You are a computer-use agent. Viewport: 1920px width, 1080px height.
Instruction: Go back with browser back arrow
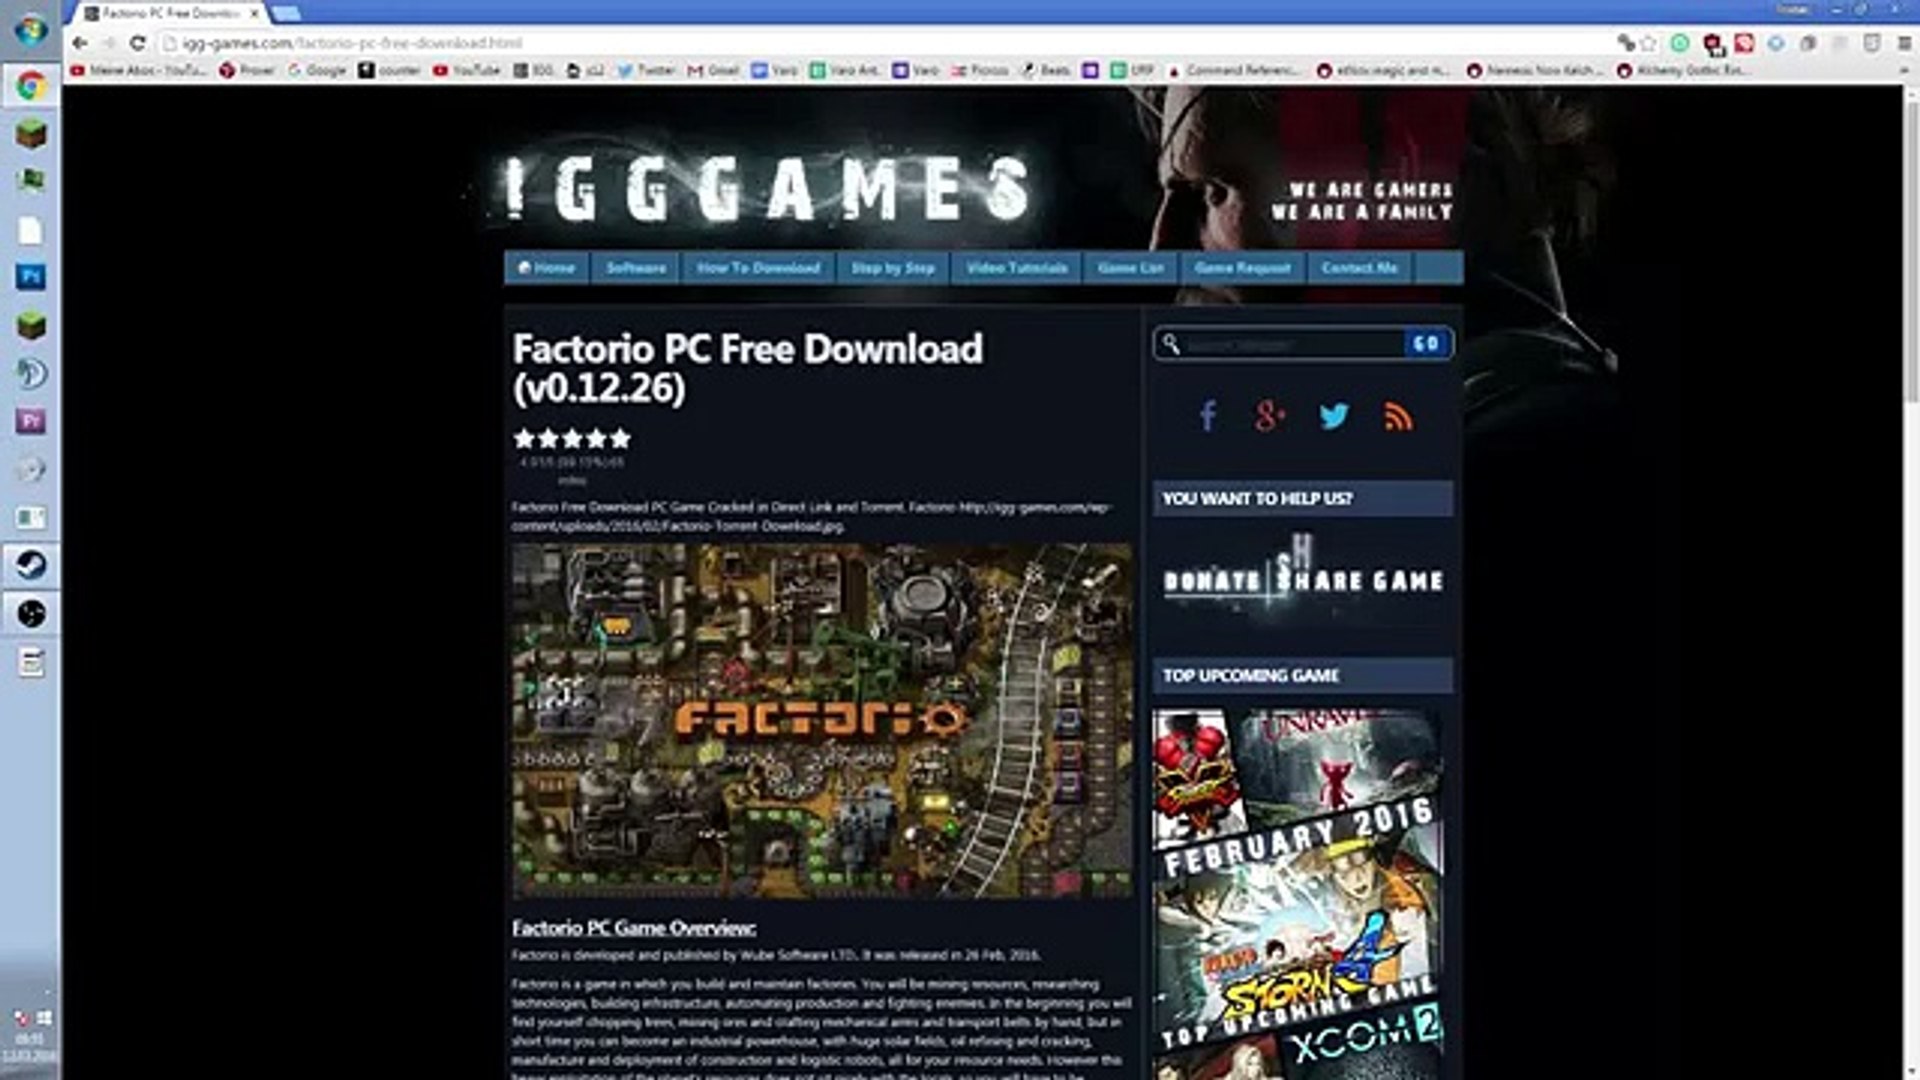click(x=80, y=43)
